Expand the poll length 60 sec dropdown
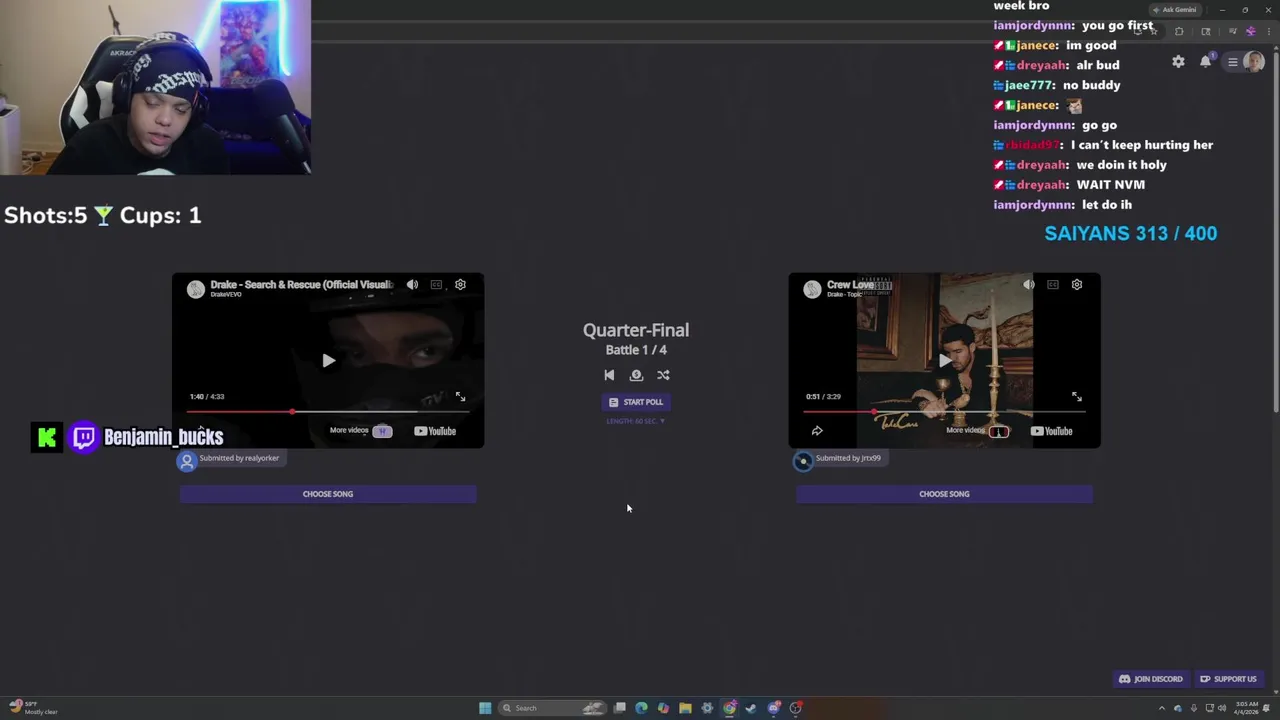The image size is (1280, 720). pyautogui.click(x=636, y=421)
